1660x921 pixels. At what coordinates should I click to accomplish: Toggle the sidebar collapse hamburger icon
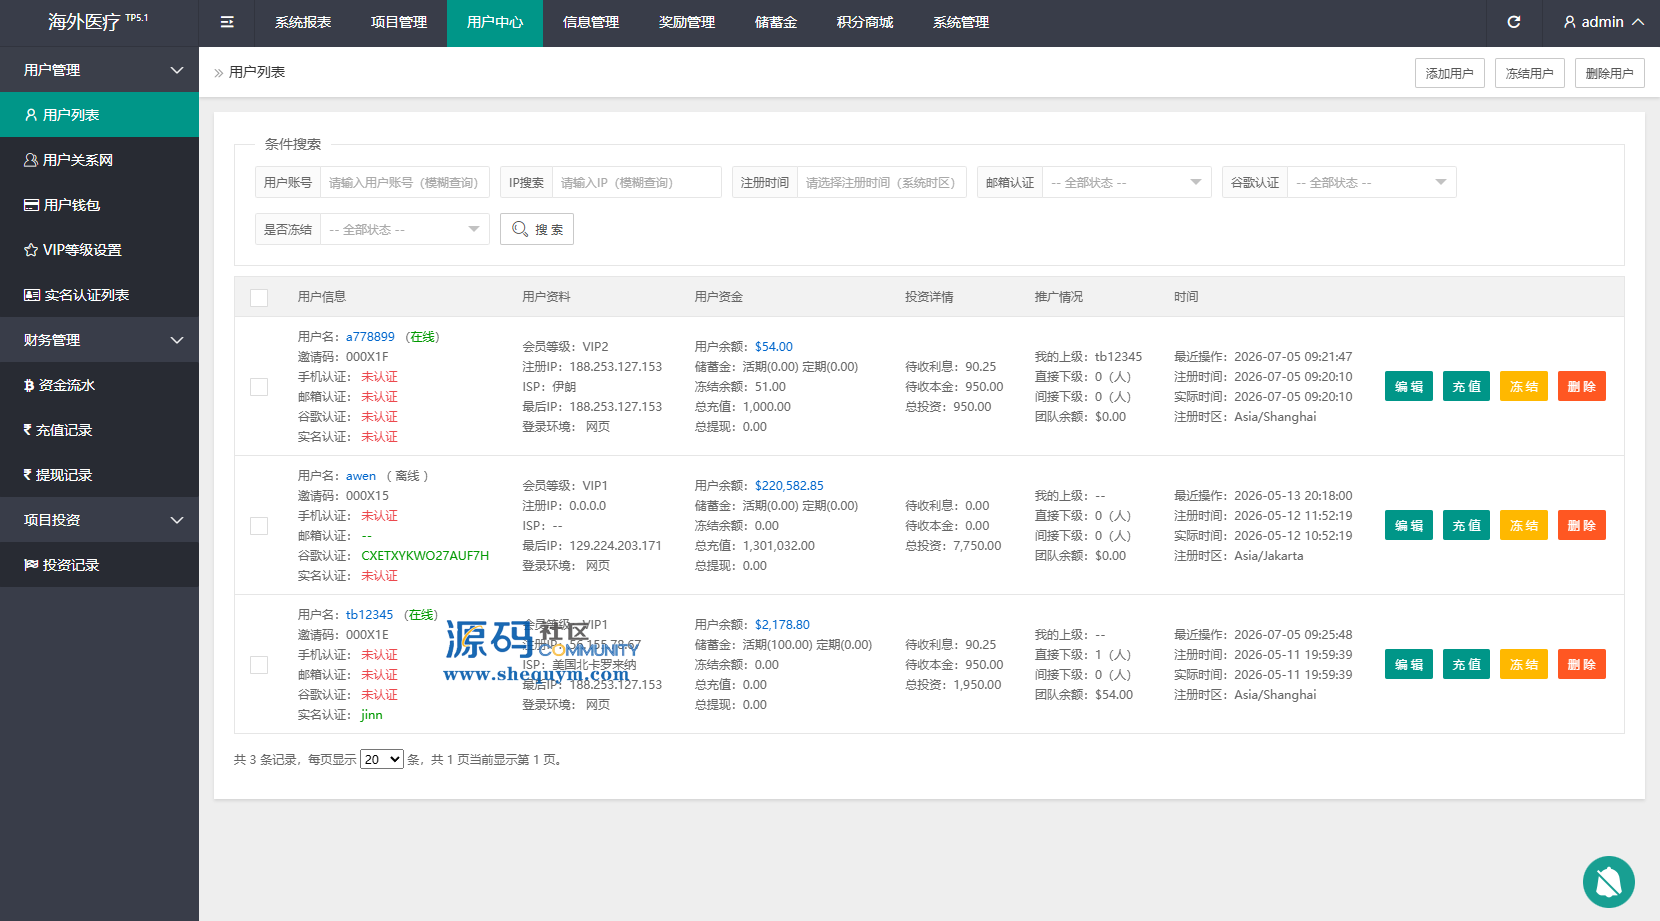(227, 22)
